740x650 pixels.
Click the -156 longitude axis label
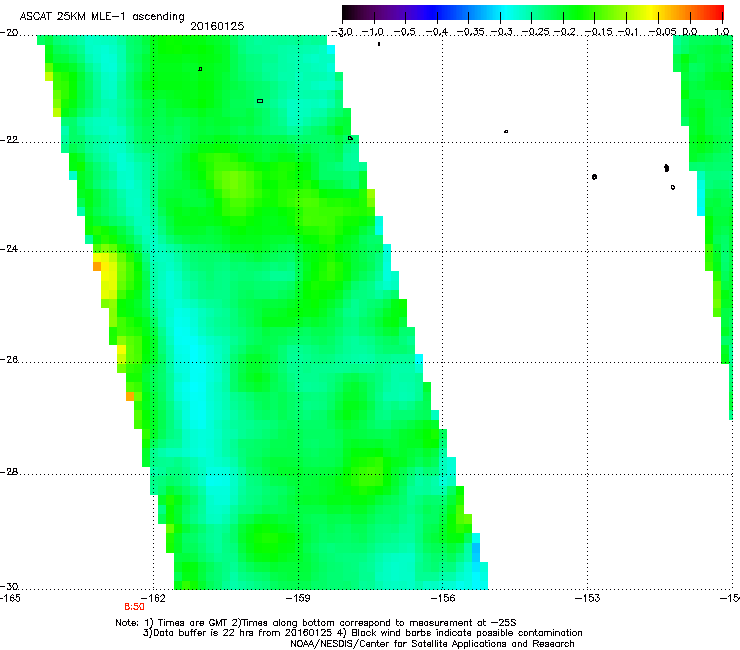coord(443,599)
